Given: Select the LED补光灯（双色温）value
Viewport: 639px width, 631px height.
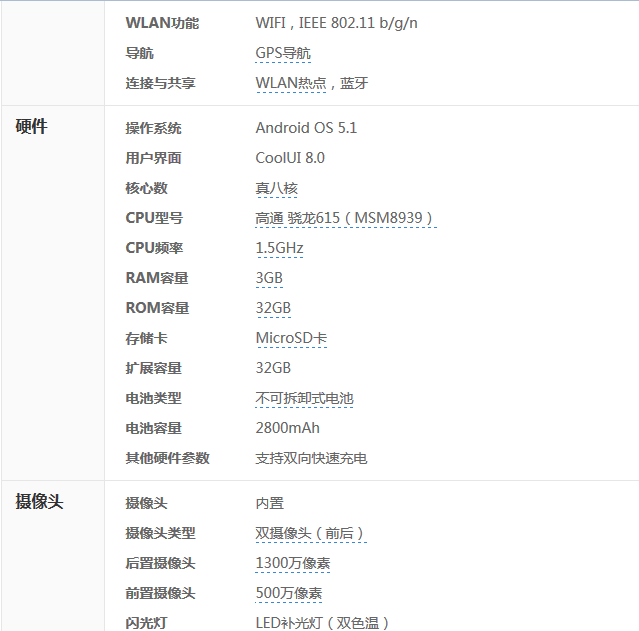Looking at the screenshot, I should tap(322, 623).
